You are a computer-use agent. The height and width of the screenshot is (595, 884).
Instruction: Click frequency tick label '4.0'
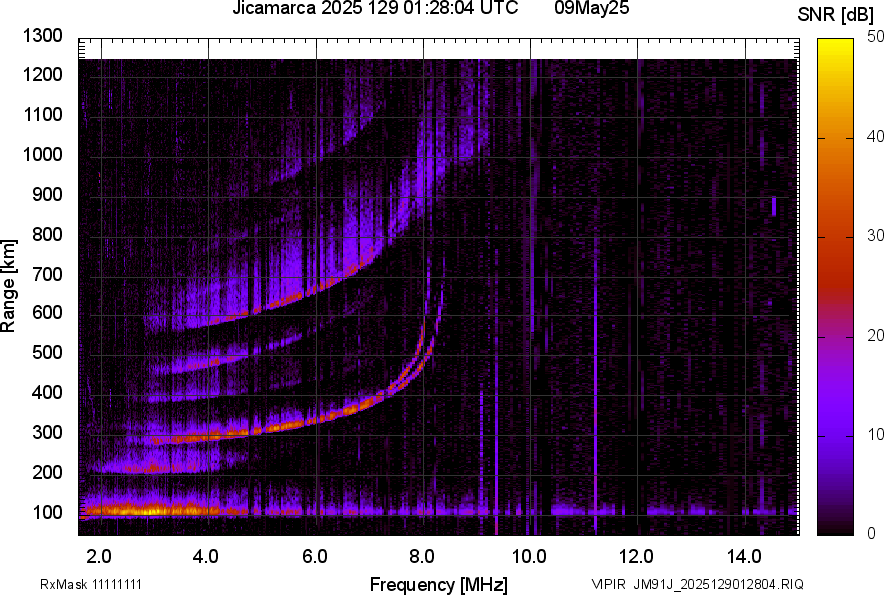206,557
